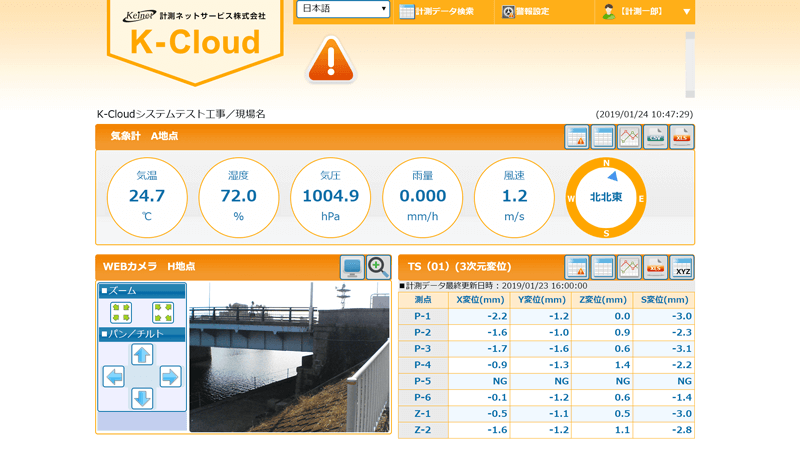Select the Z-1 row label

click(423, 414)
